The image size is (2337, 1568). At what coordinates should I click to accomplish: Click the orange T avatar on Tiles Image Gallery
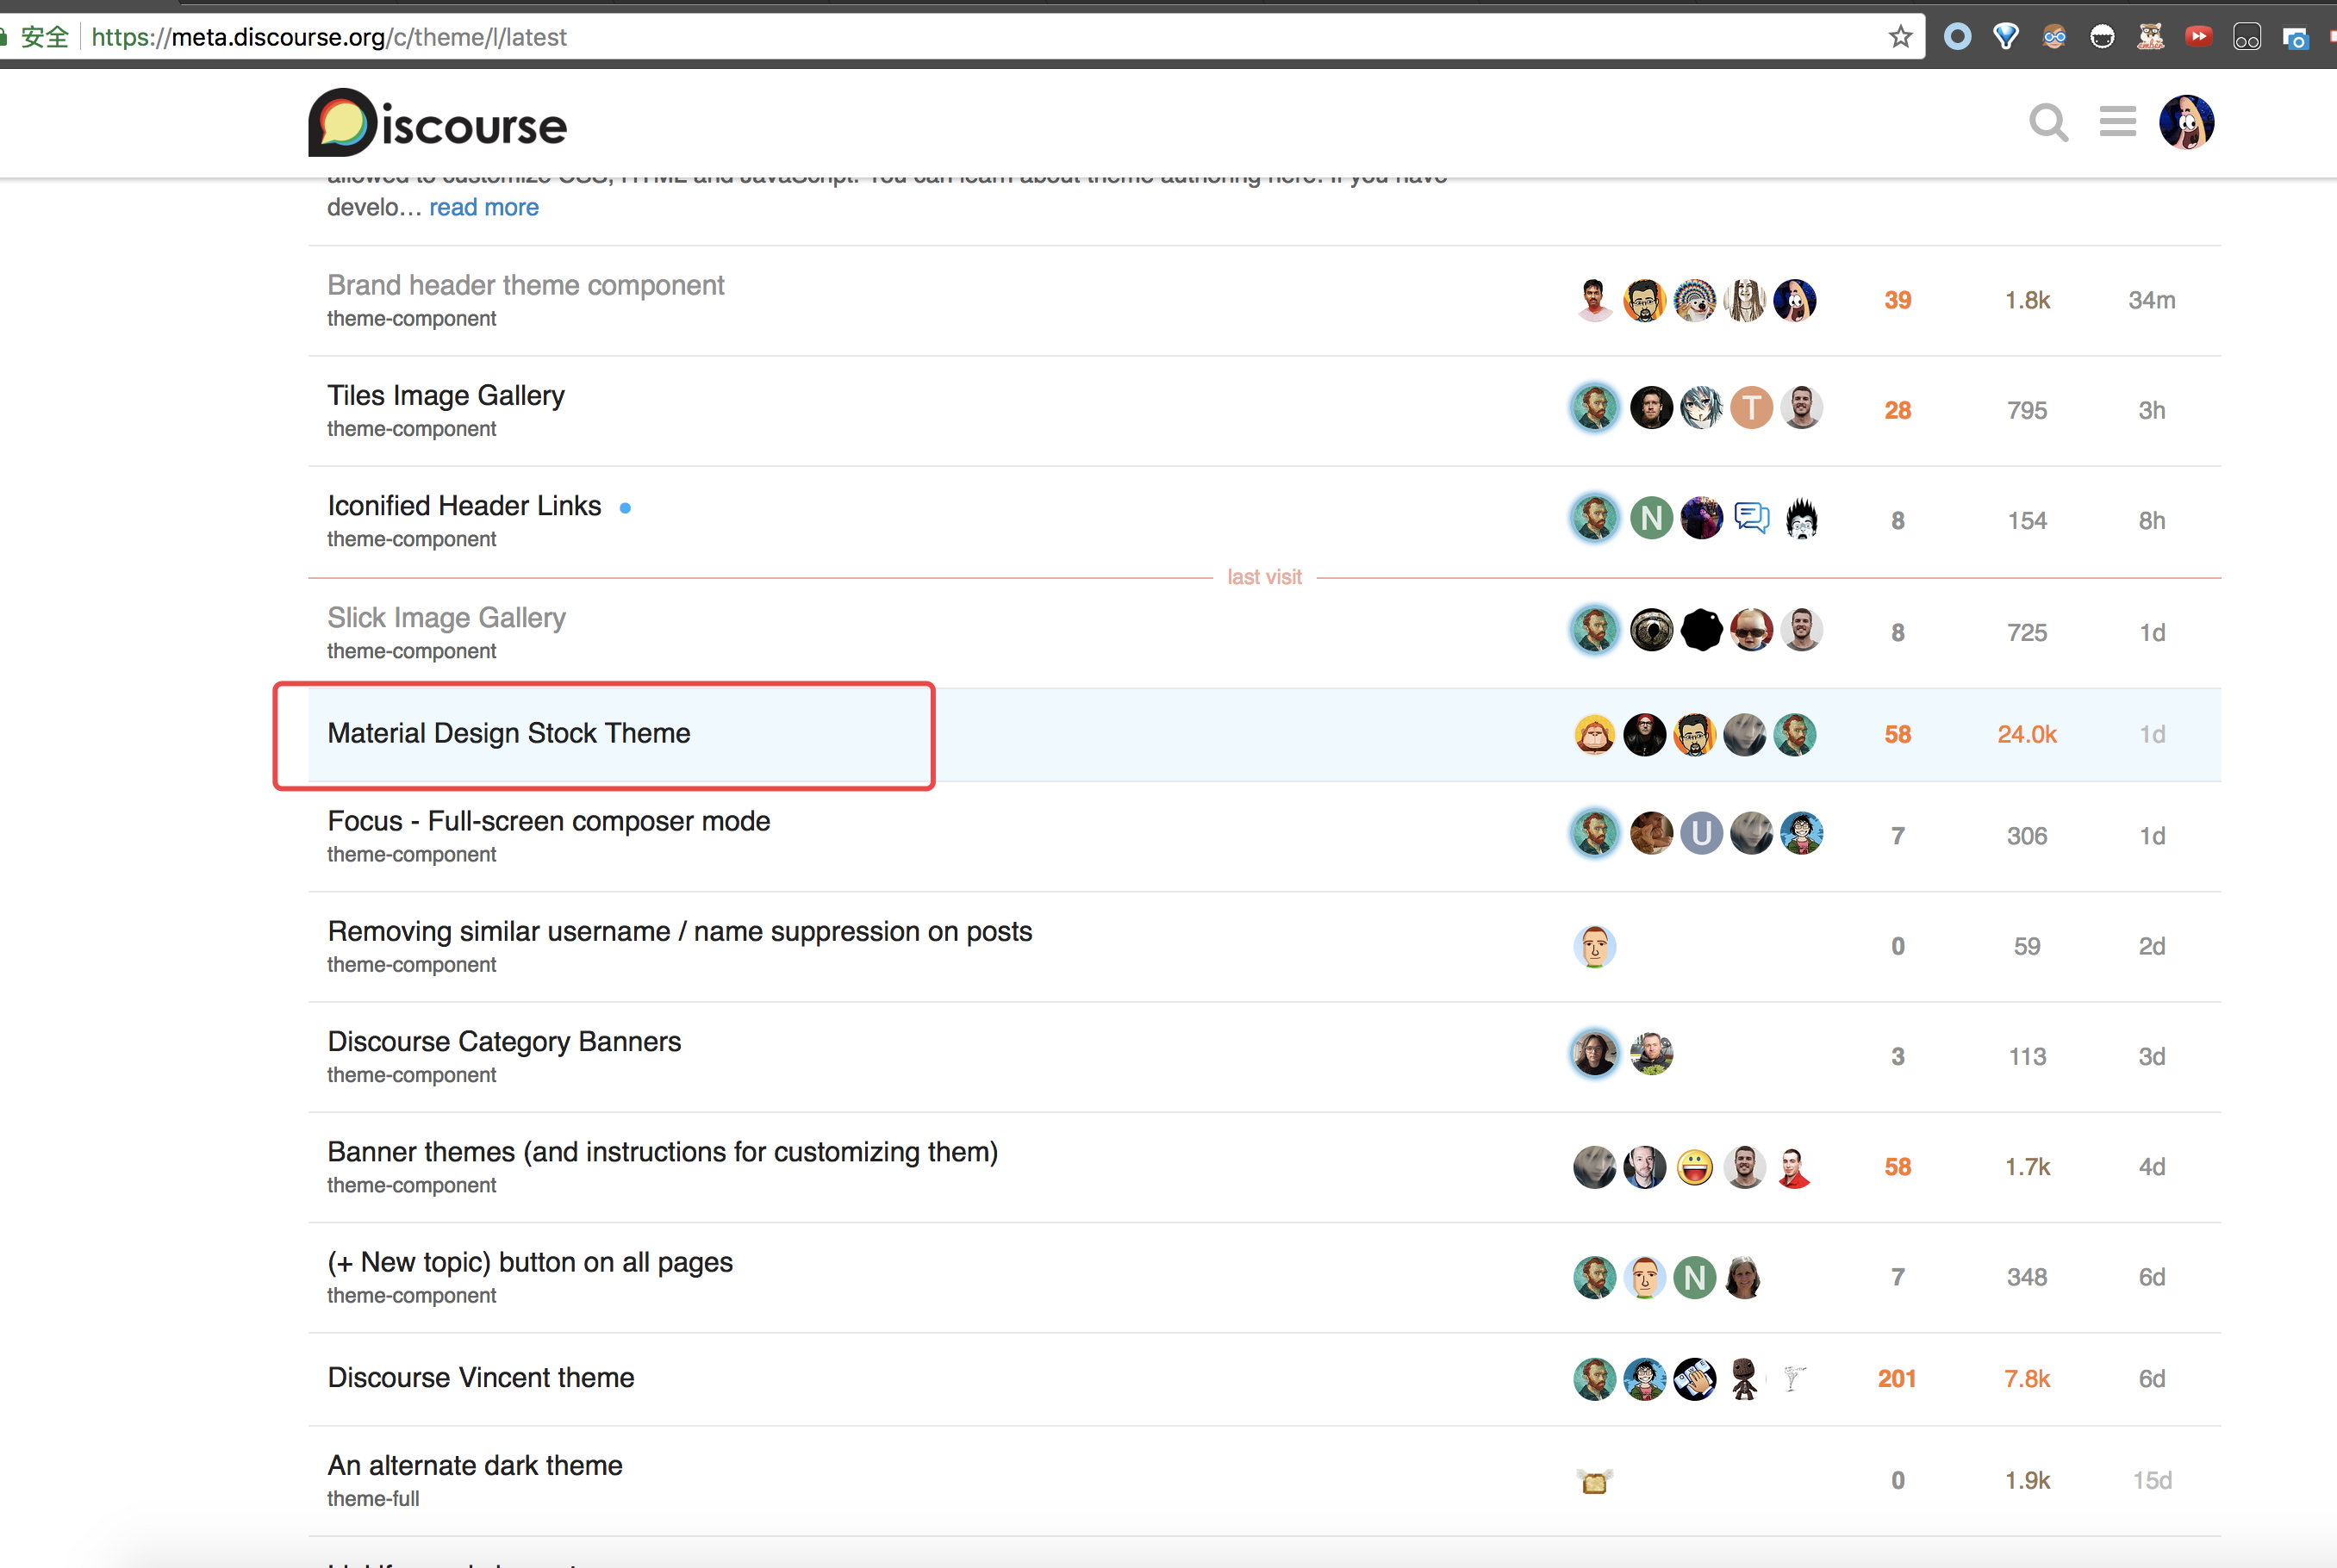pos(1751,408)
